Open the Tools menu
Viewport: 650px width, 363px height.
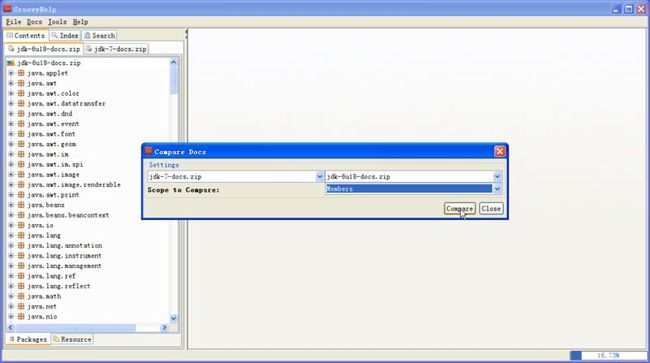pyautogui.click(x=57, y=22)
